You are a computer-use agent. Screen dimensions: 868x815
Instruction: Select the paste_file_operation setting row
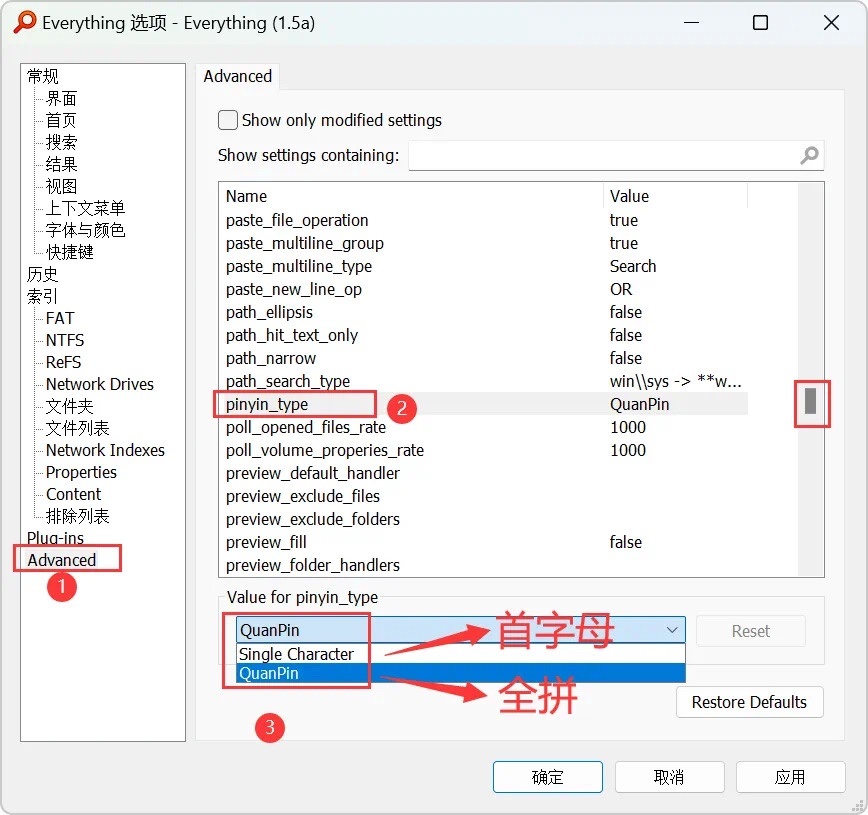[x=484, y=220]
